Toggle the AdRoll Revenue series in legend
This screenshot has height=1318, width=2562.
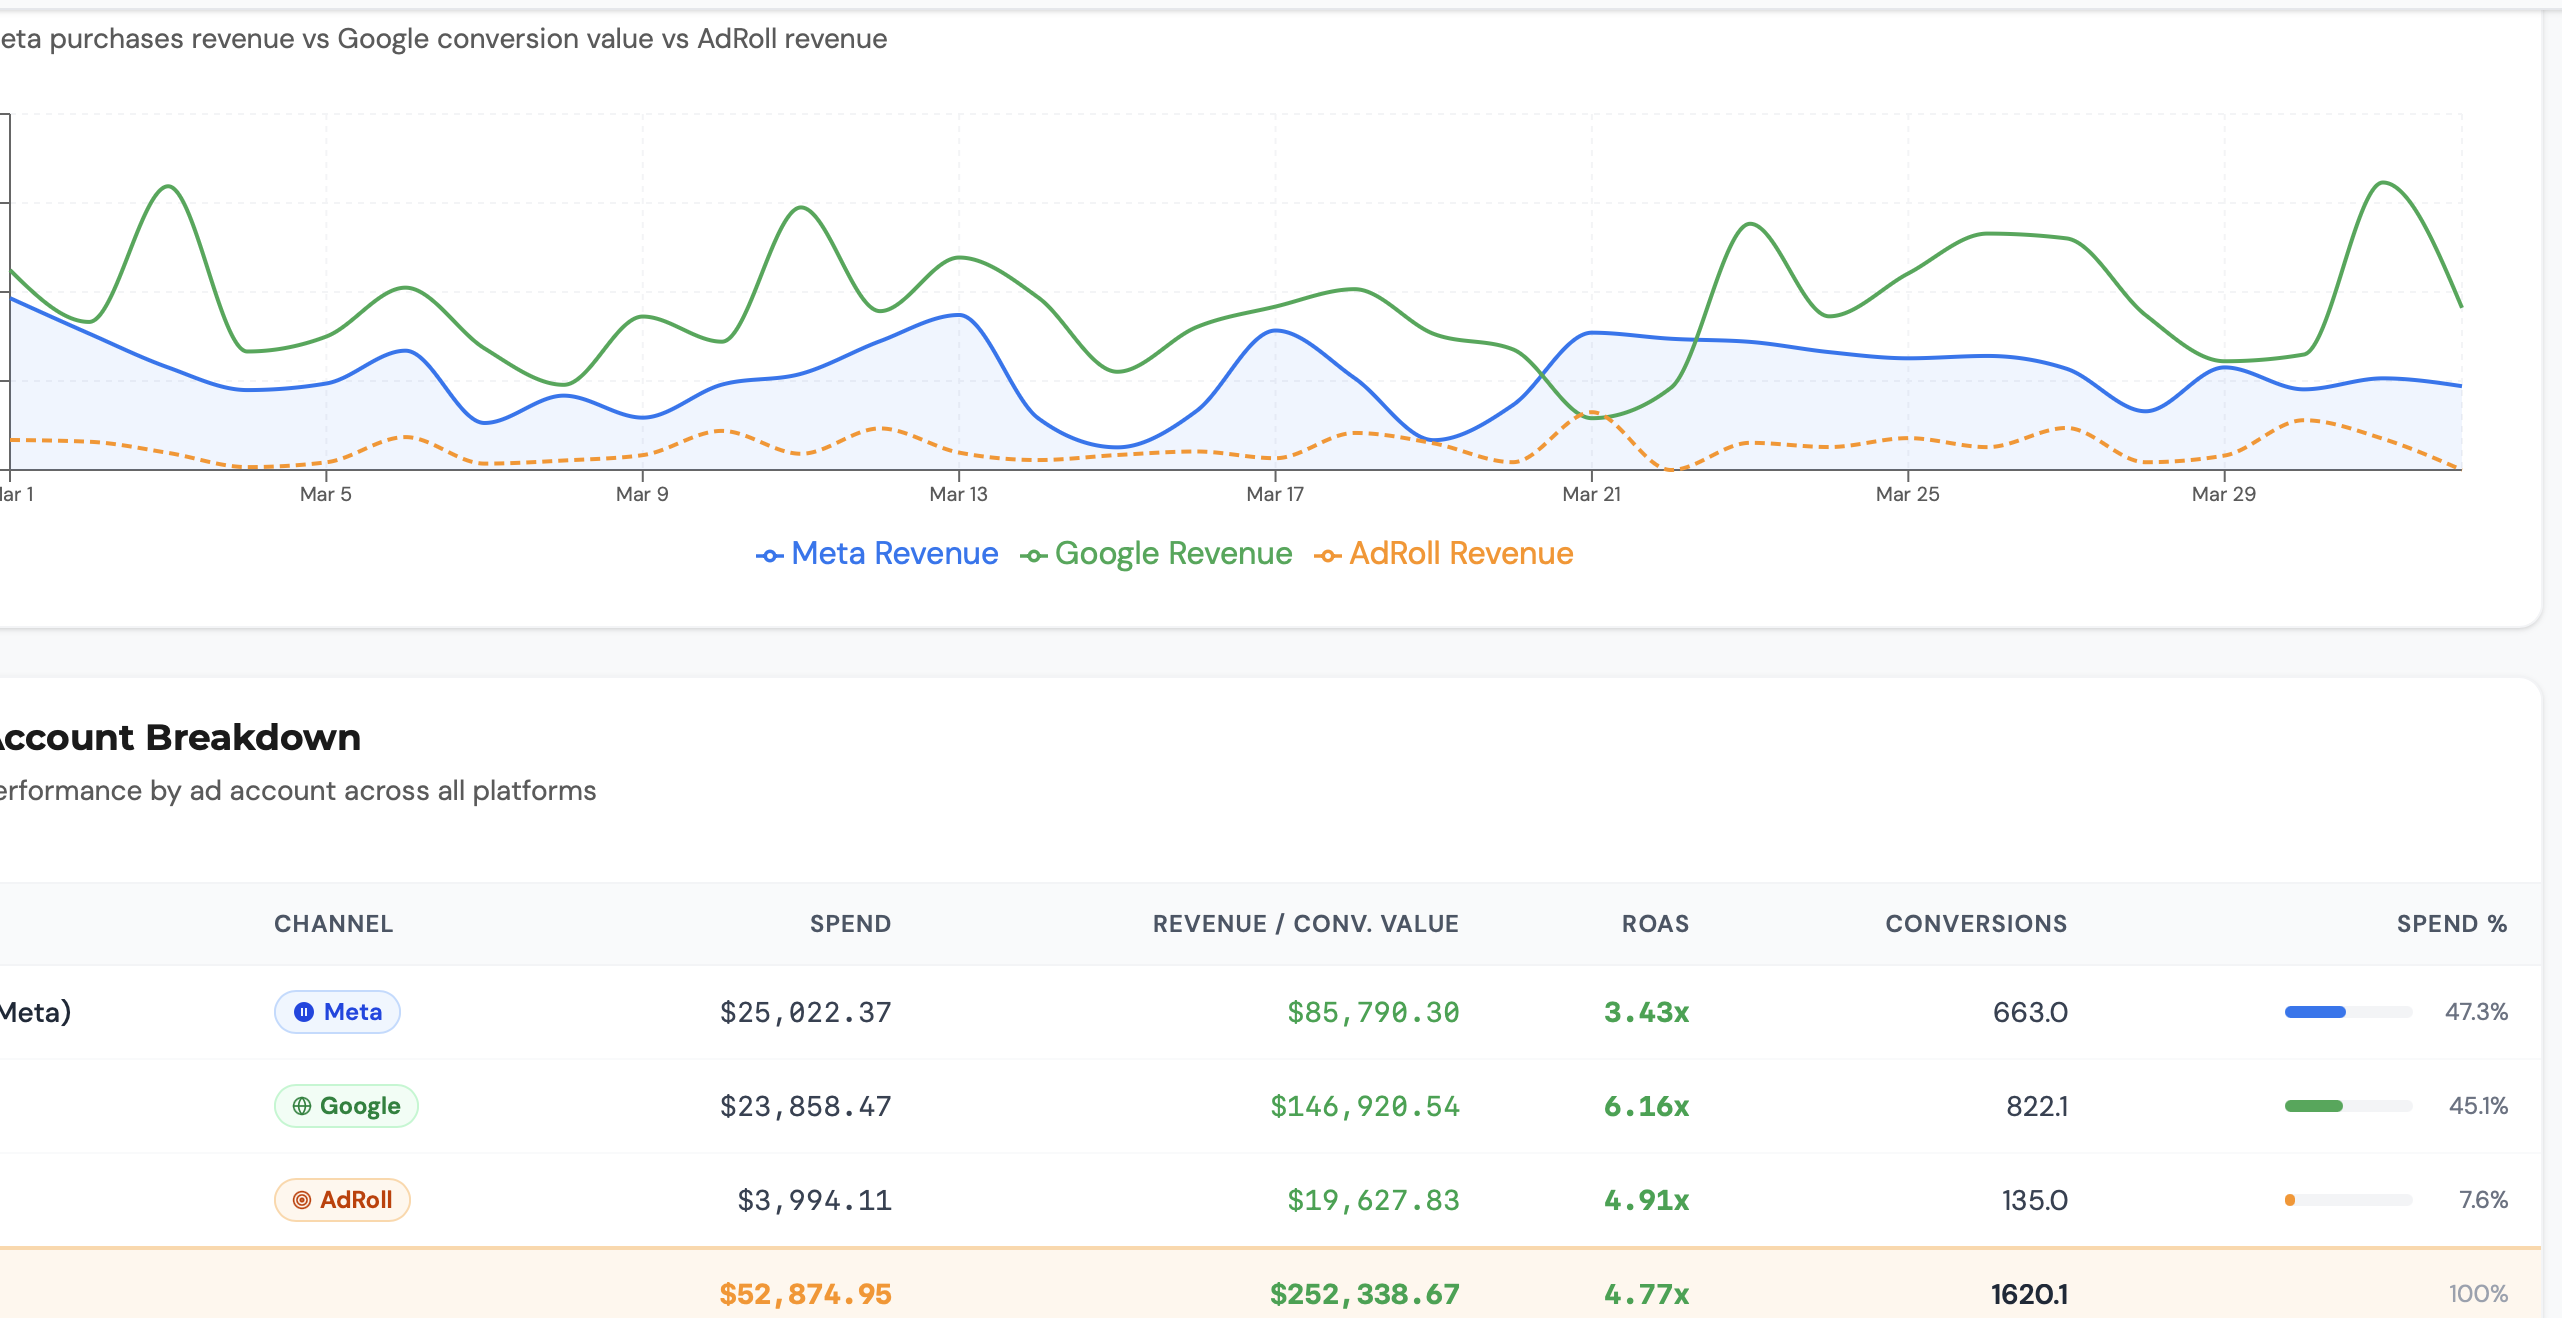click(1444, 554)
